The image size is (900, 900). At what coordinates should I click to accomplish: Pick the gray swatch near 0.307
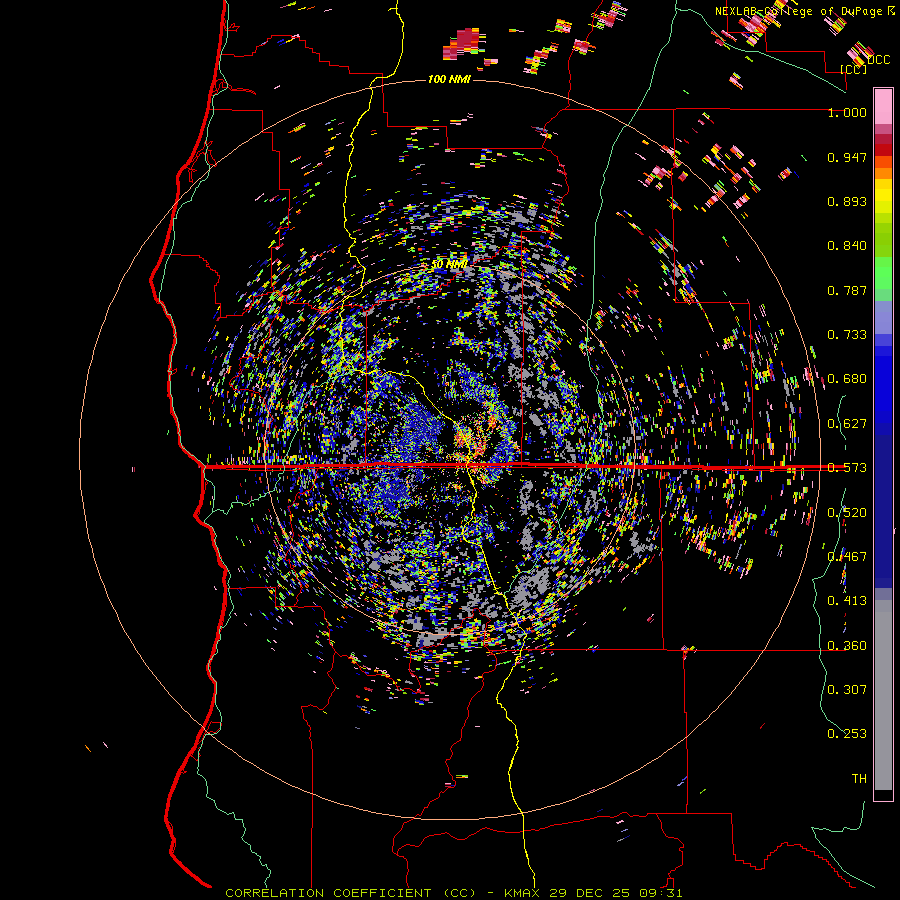point(883,695)
